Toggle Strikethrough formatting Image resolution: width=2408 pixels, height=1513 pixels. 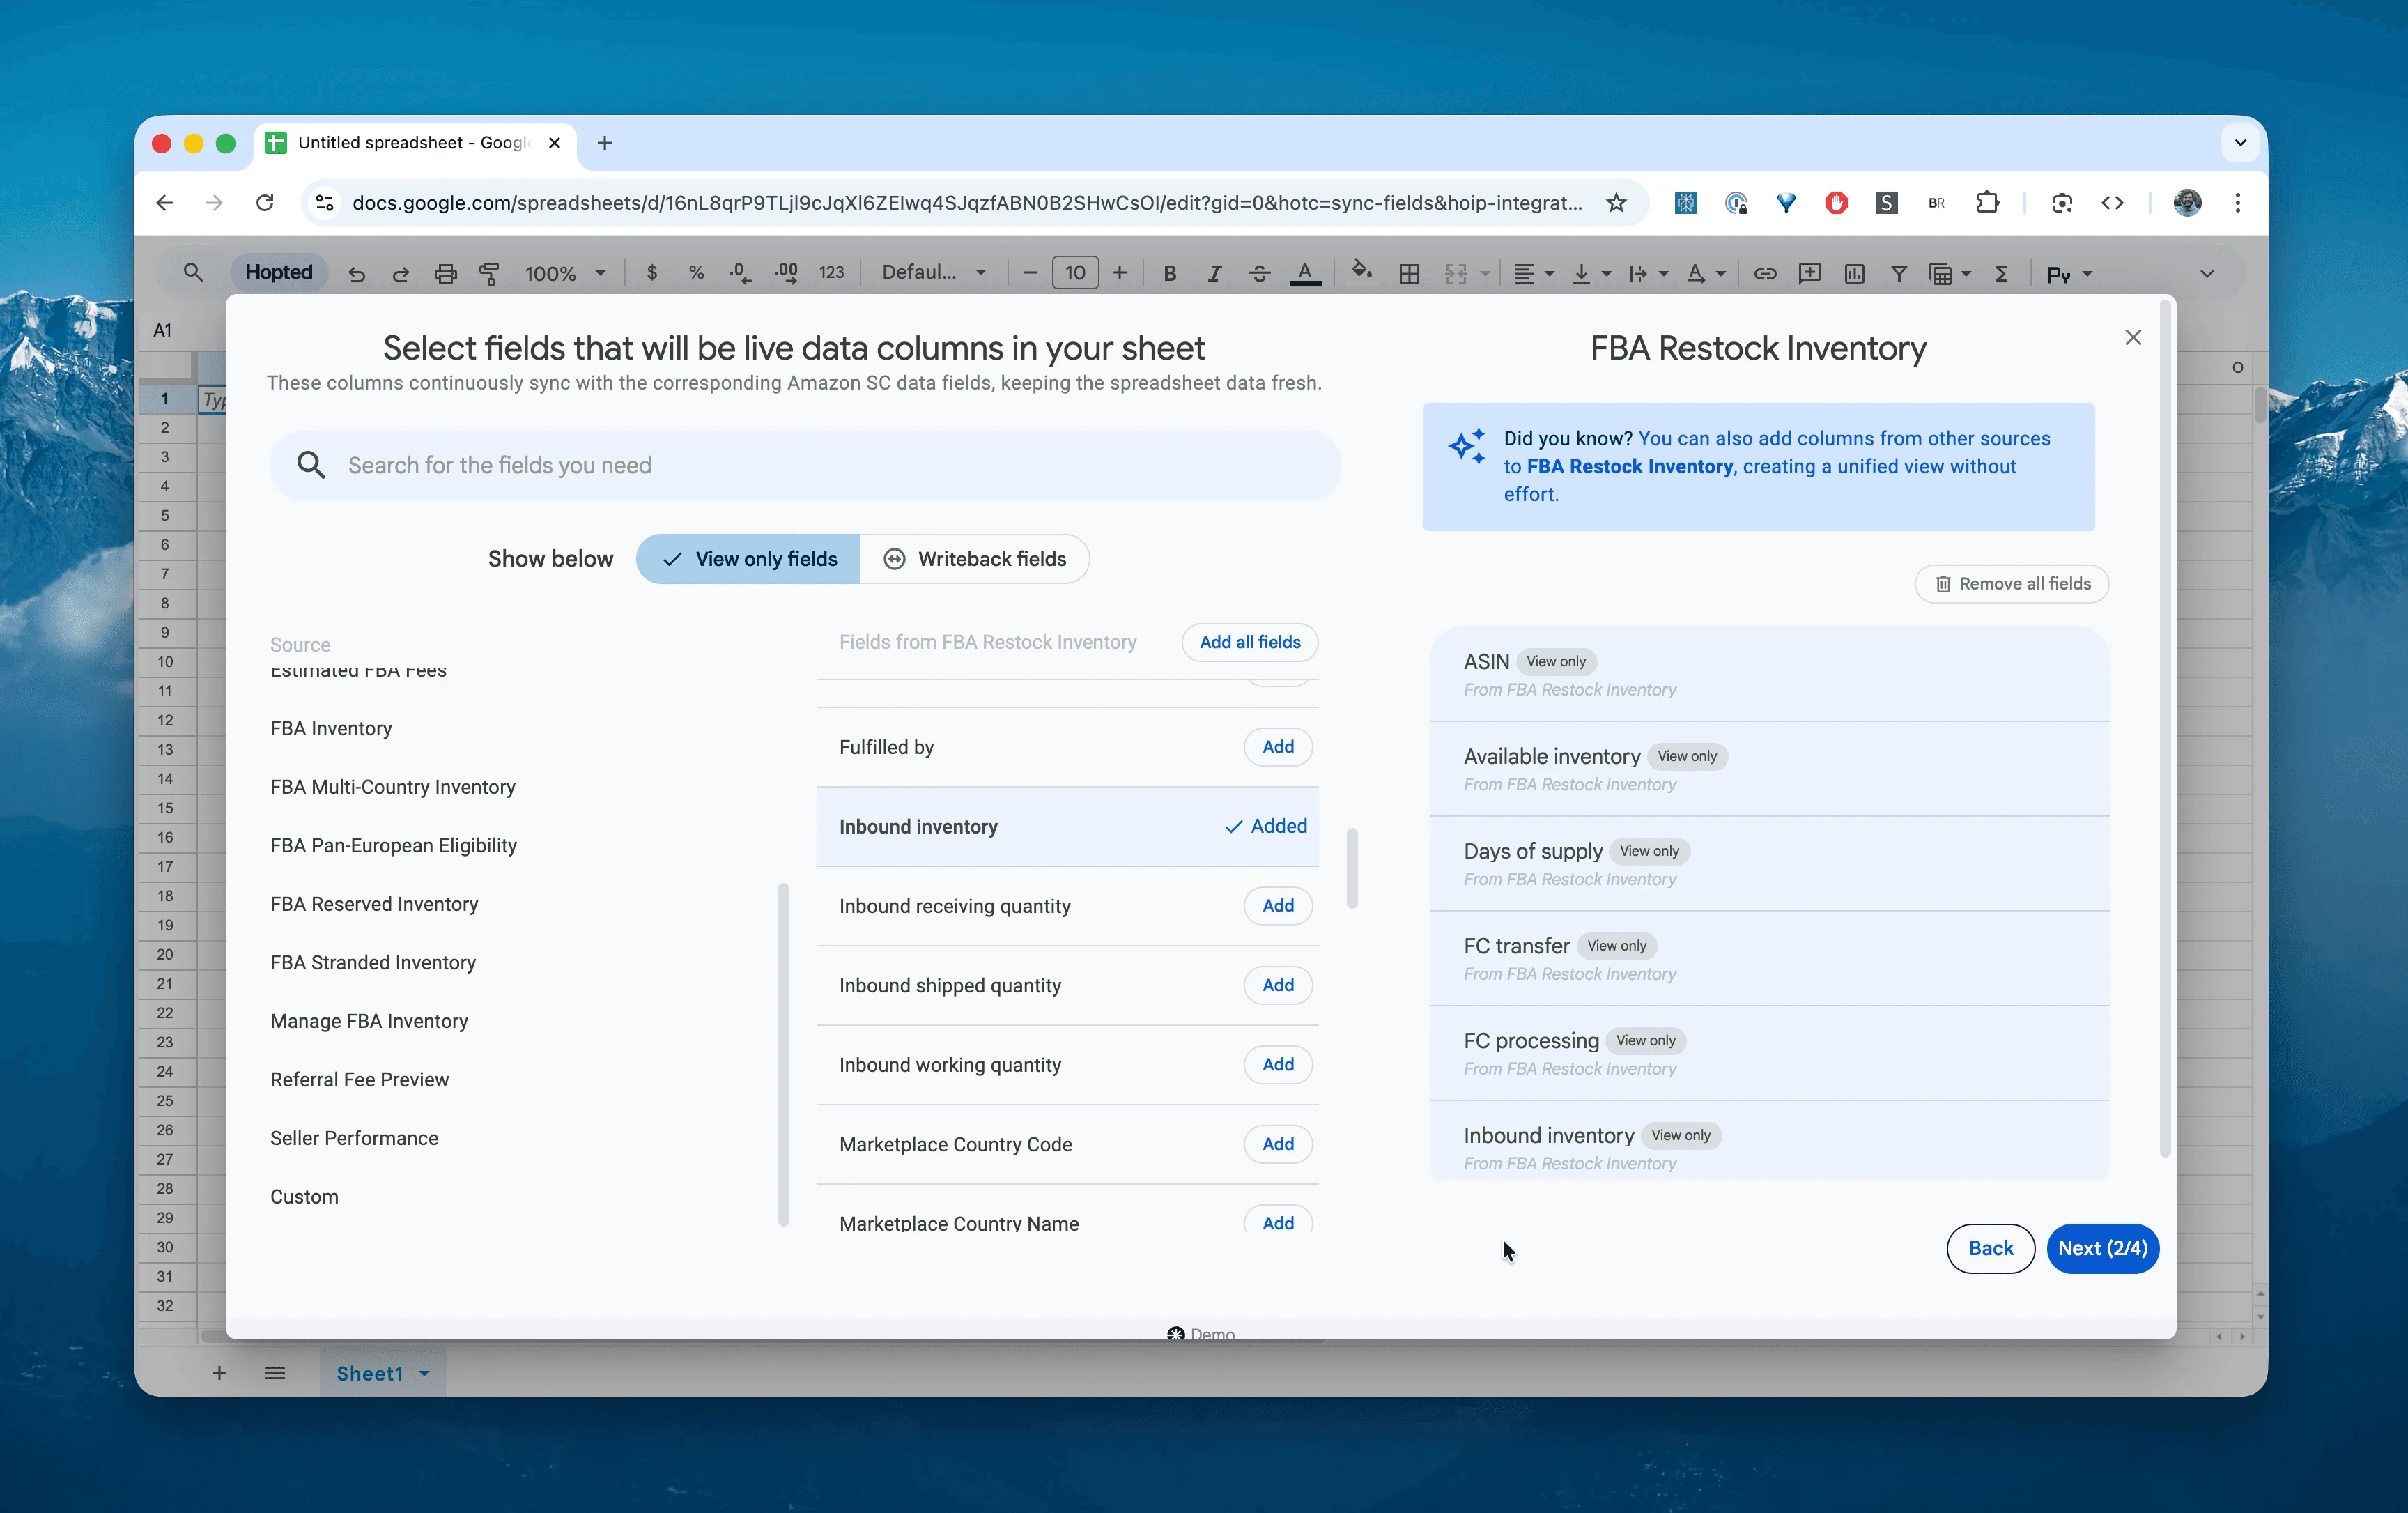click(1259, 273)
